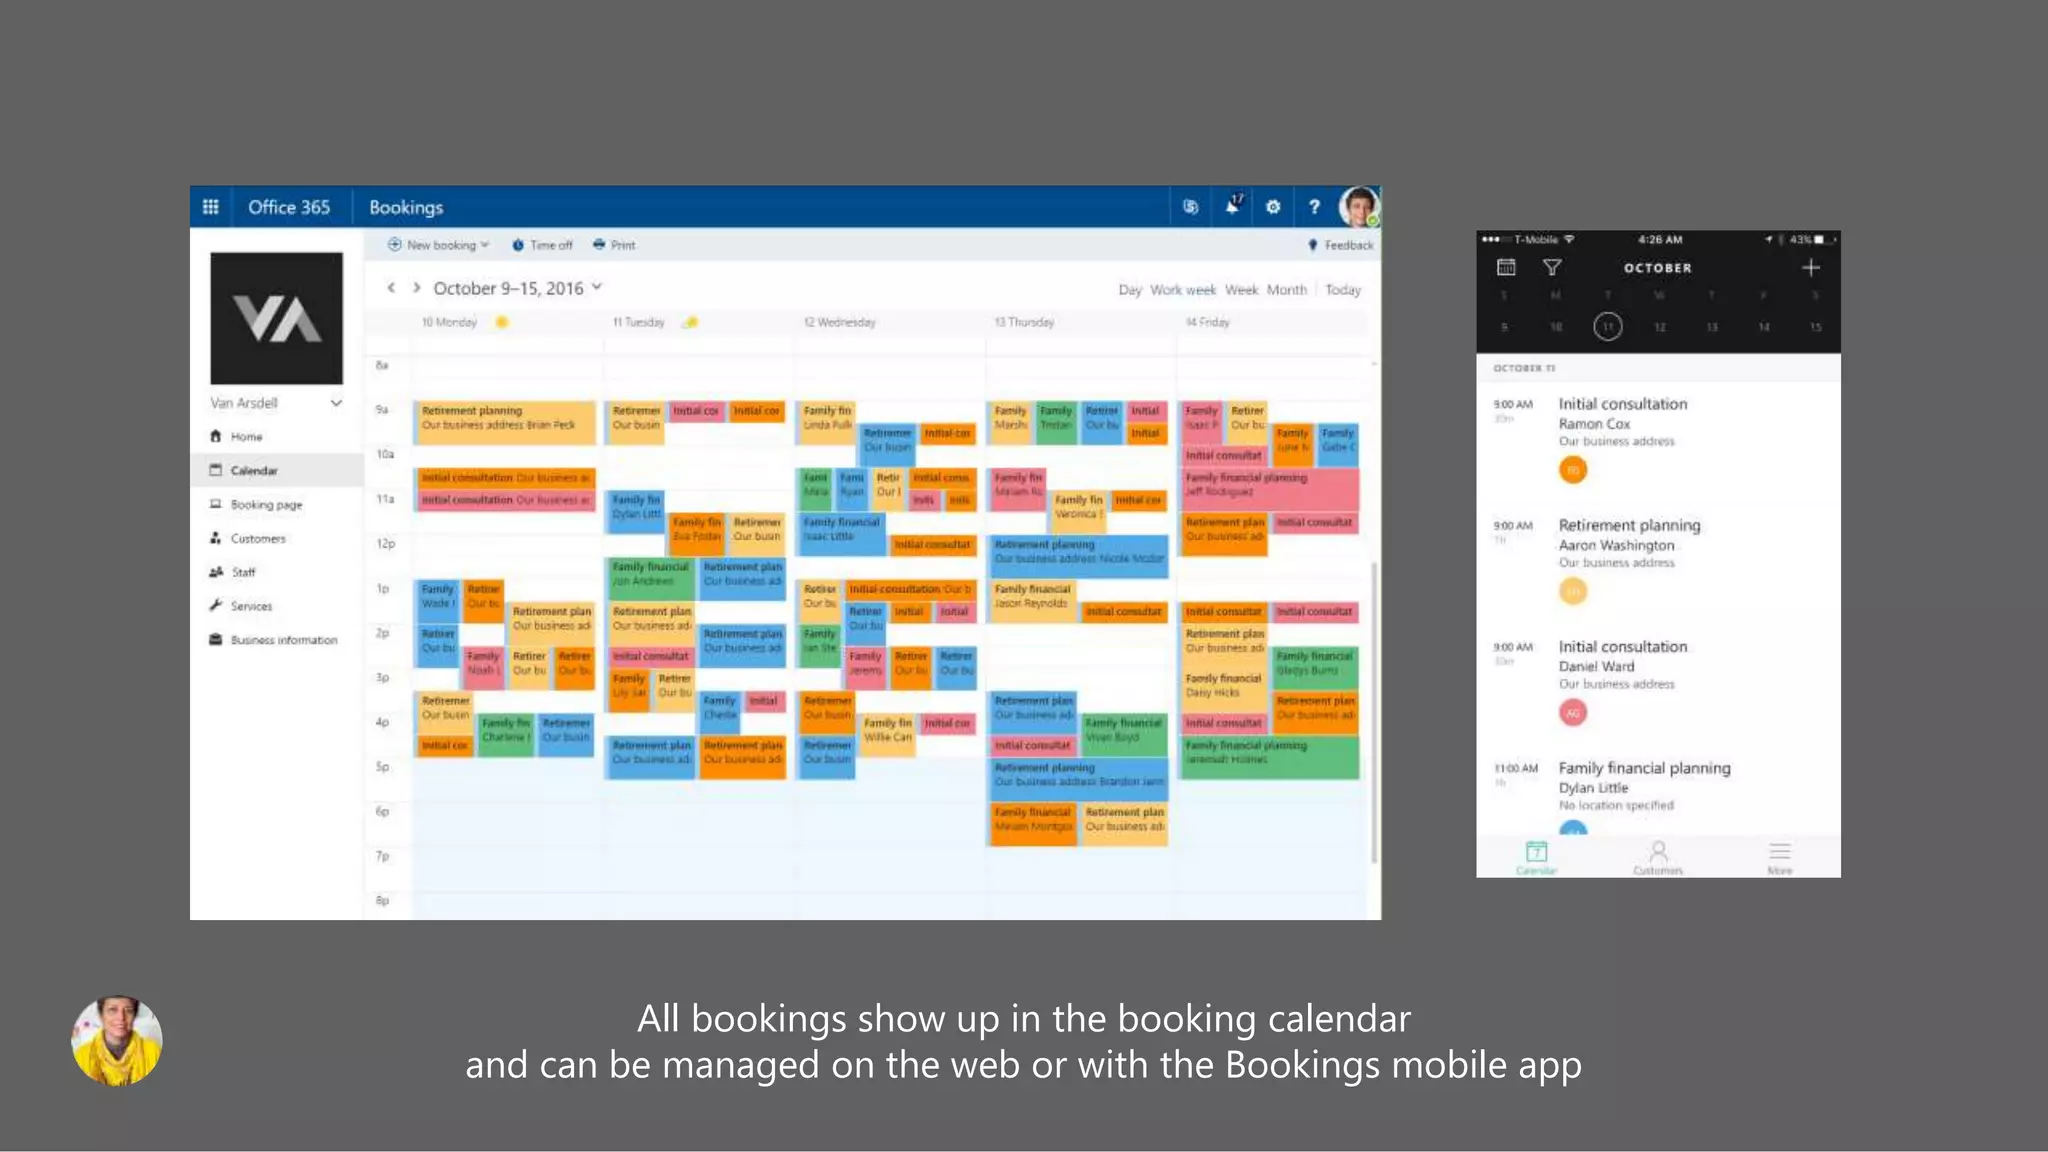Click the calendar vertical scrollbar

(1374, 712)
